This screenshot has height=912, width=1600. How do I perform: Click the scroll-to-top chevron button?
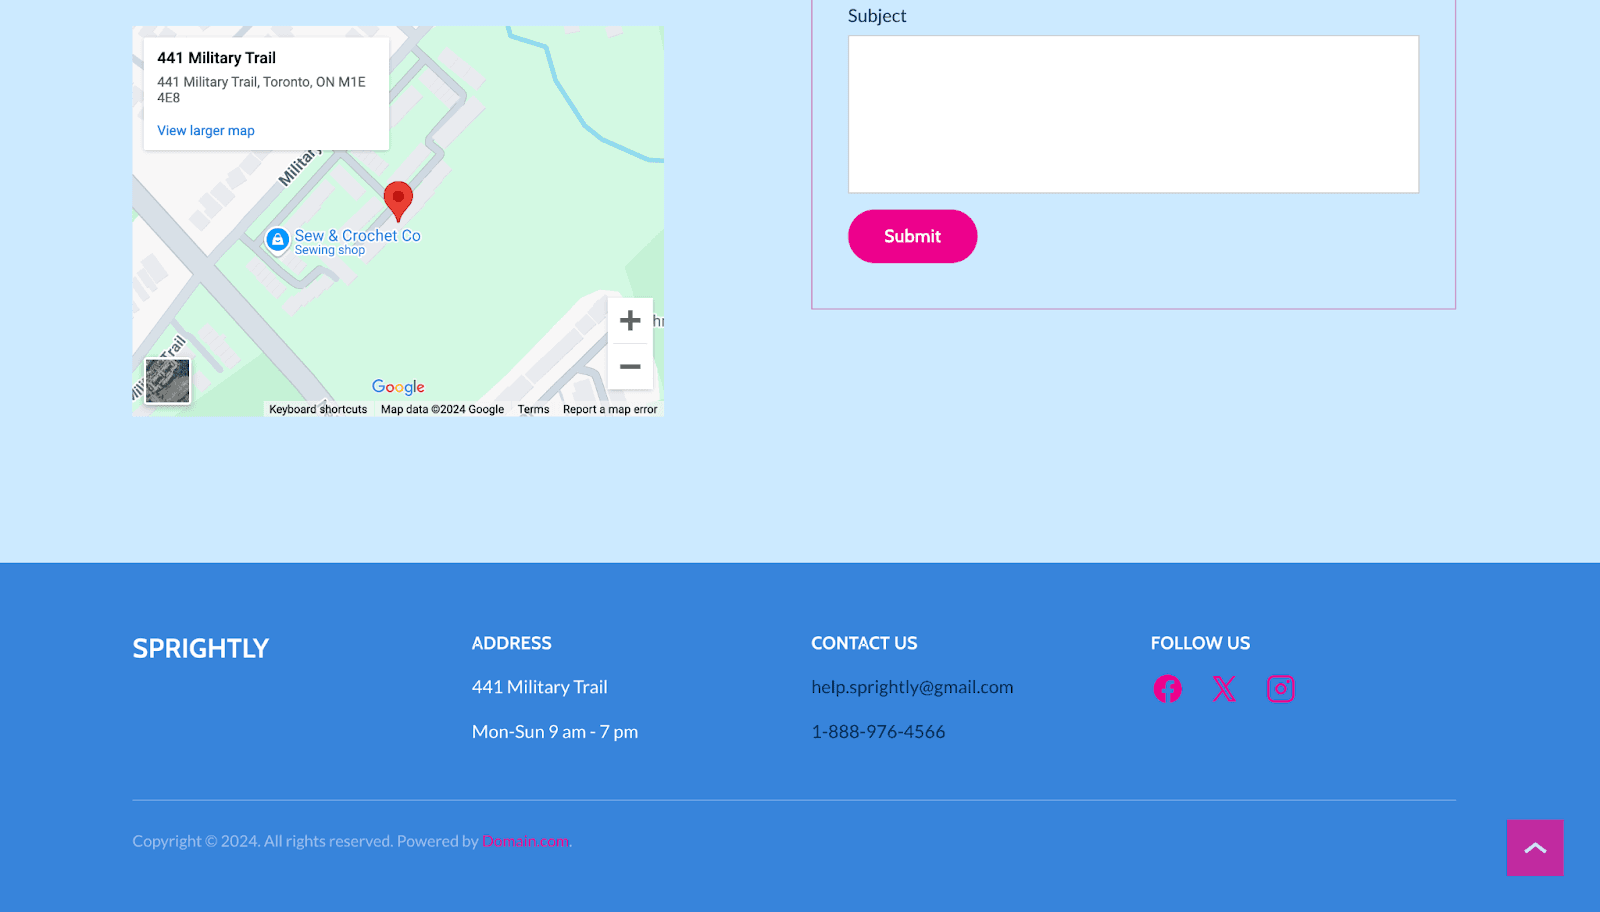point(1534,847)
